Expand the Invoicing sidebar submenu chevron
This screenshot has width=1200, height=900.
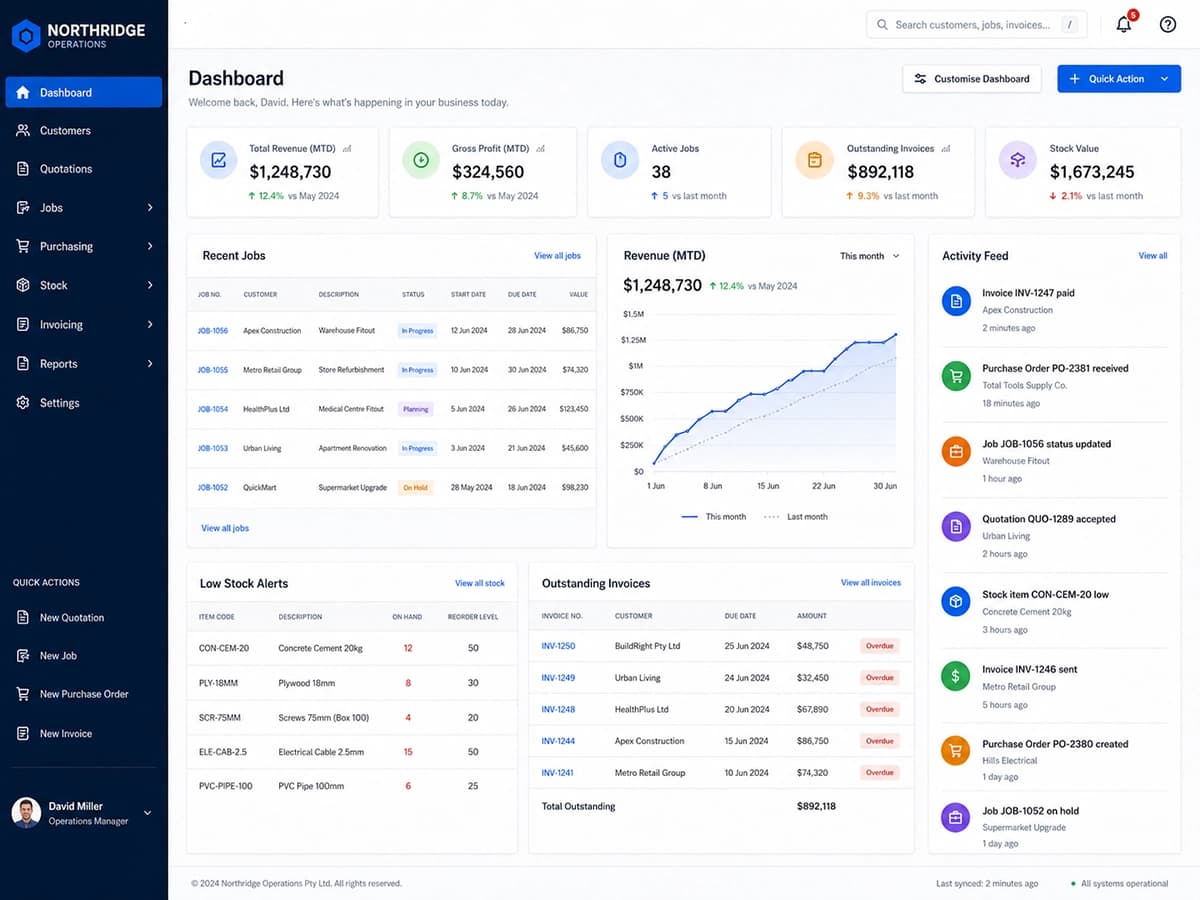click(x=150, y=324)
